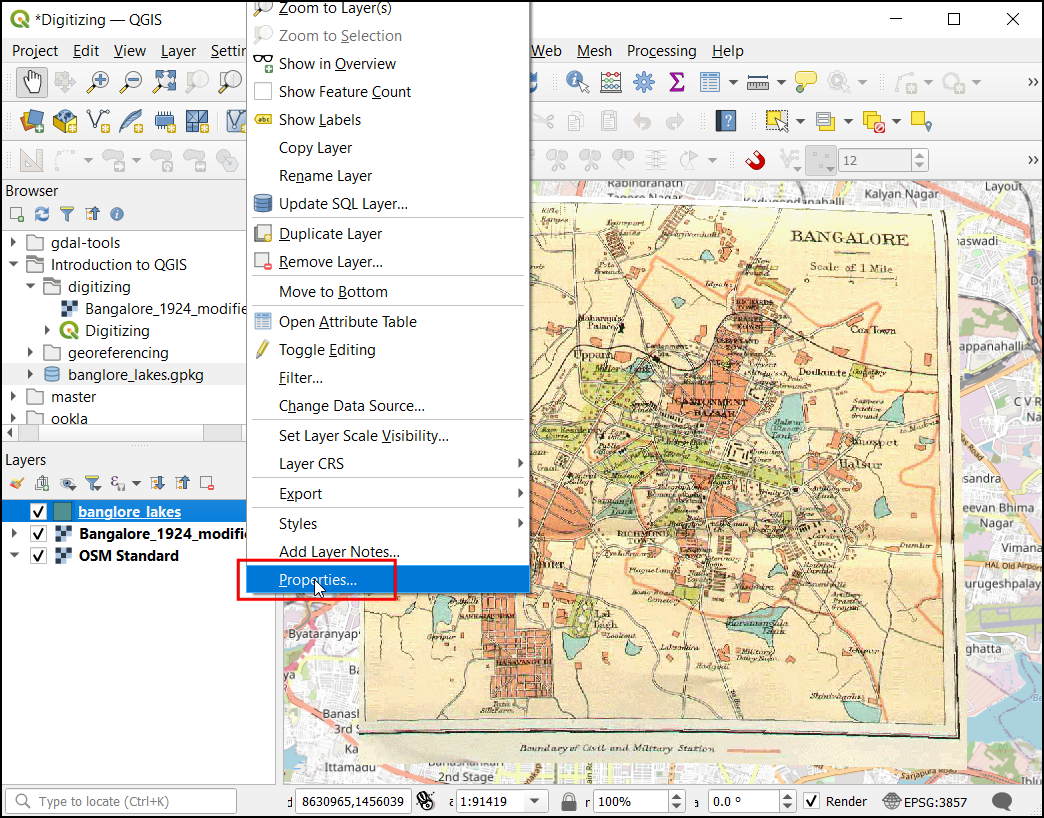This screenshot has width=1044, height=818.
Task: Click the Deselect Features icon
Action: [x=873, y=121]
